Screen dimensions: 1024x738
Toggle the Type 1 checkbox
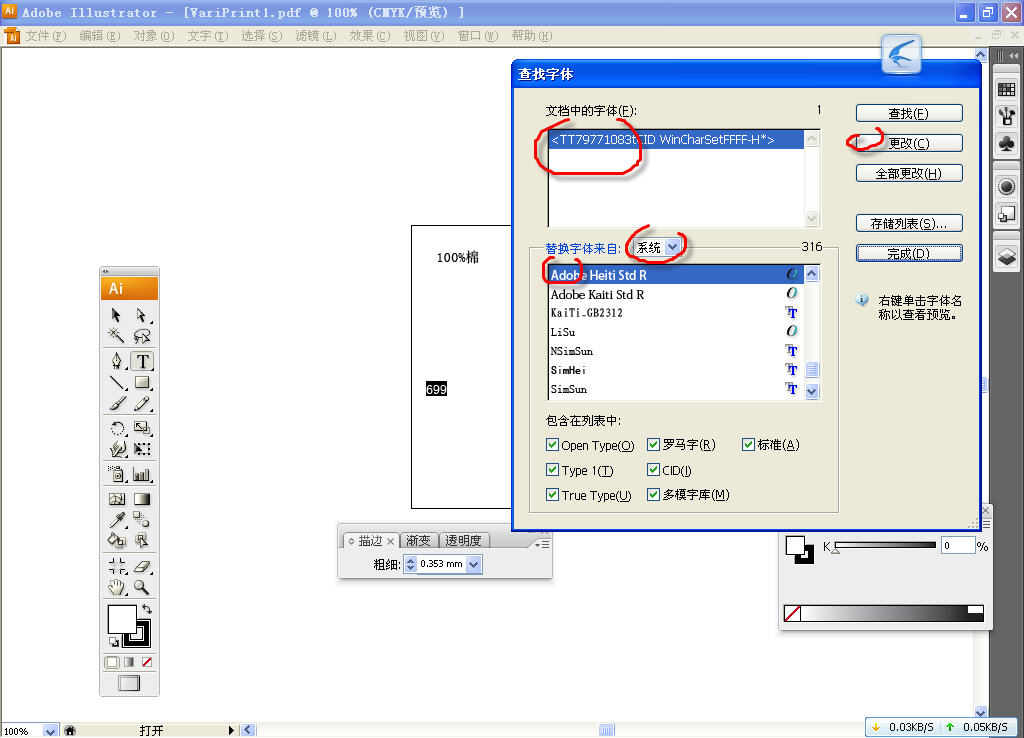click(x=552, y=470)
